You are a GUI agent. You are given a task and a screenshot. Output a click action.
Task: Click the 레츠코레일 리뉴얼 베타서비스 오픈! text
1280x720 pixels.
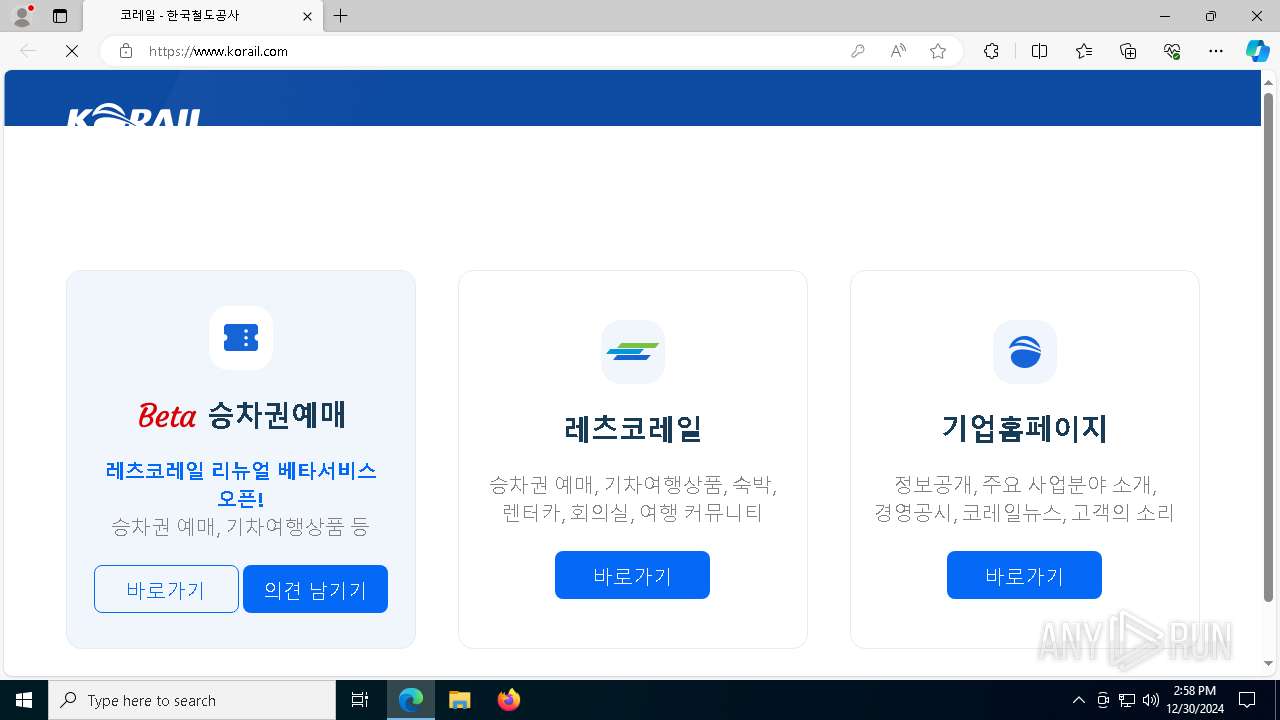[x=241, y=484]
